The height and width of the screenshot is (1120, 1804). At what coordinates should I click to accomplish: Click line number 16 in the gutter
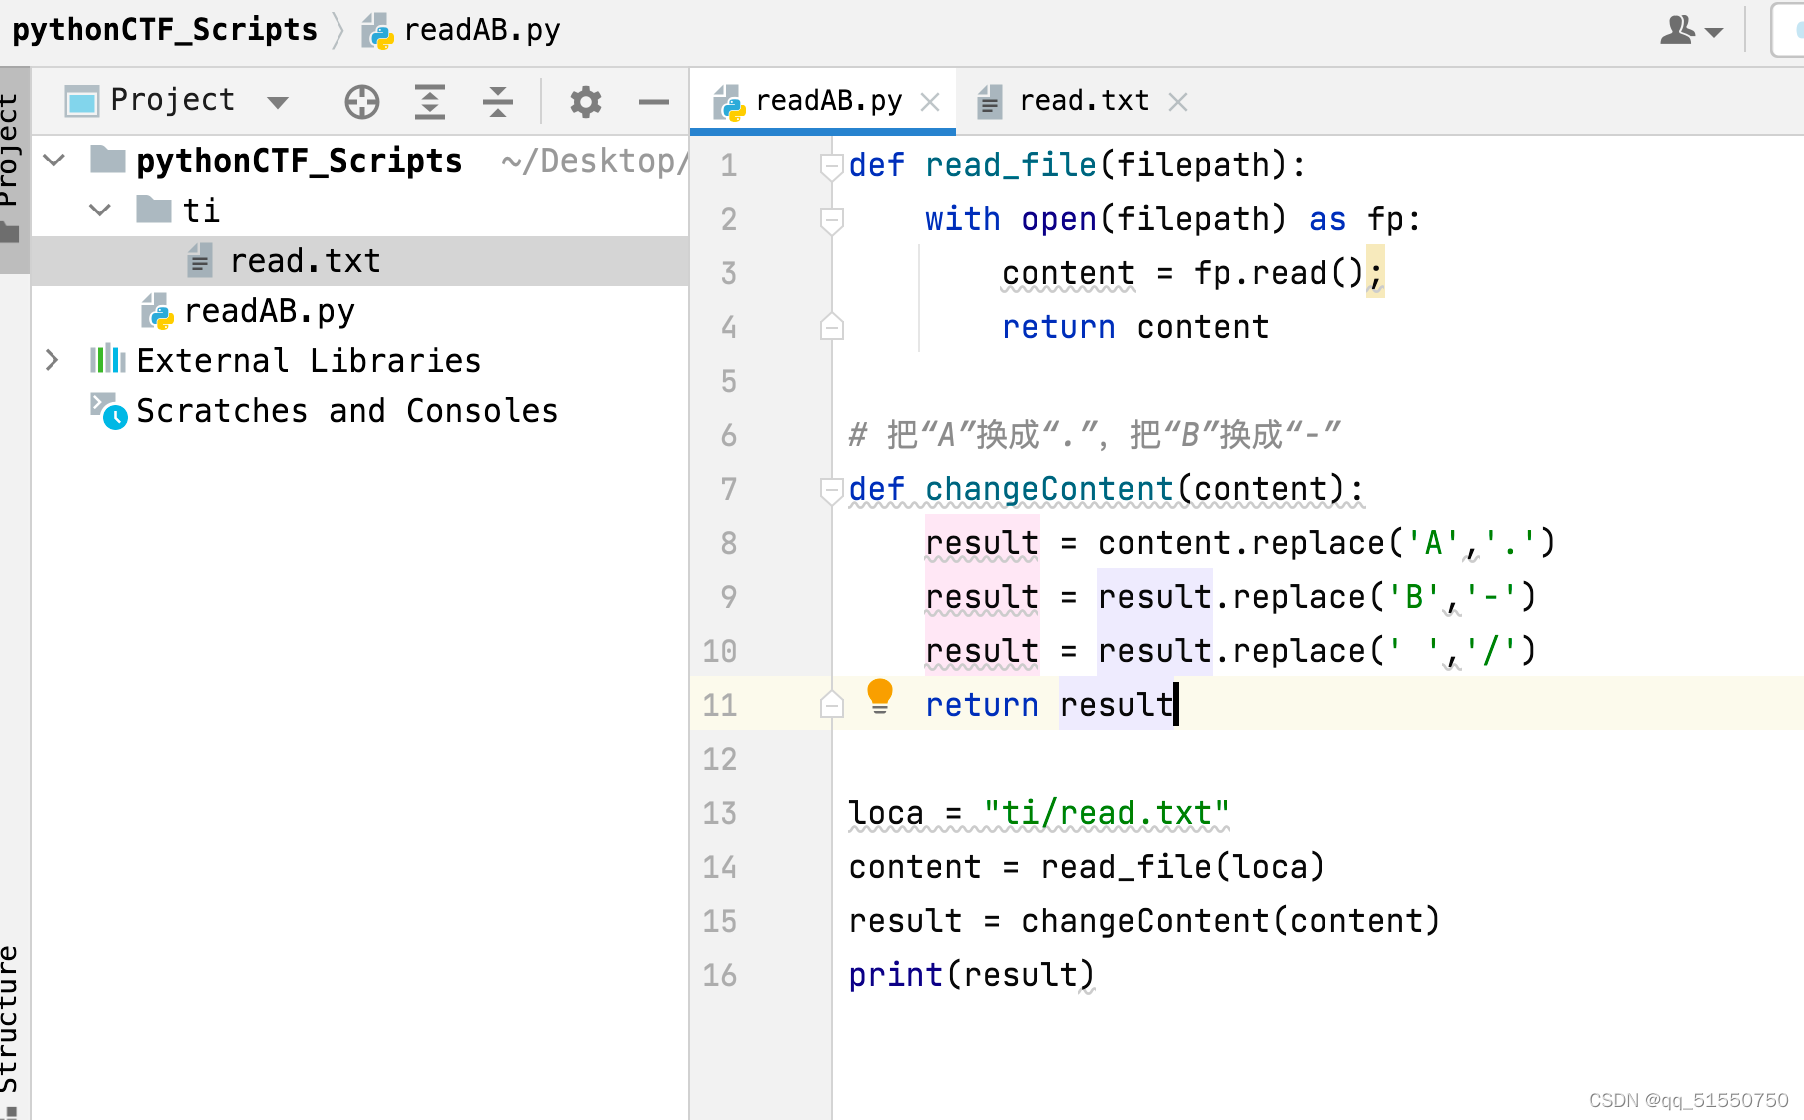tap(720, 975)
